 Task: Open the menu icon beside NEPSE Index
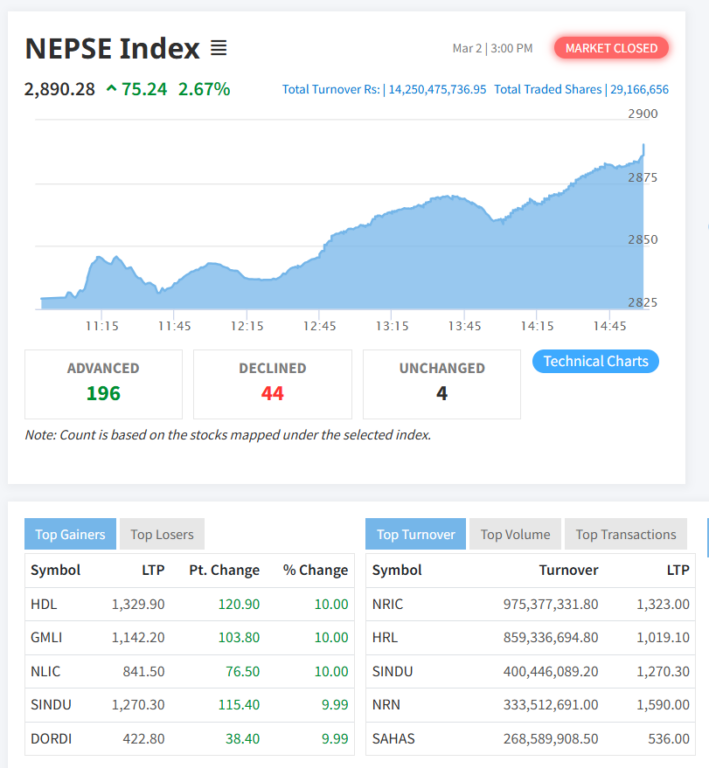tap(219, 48)
